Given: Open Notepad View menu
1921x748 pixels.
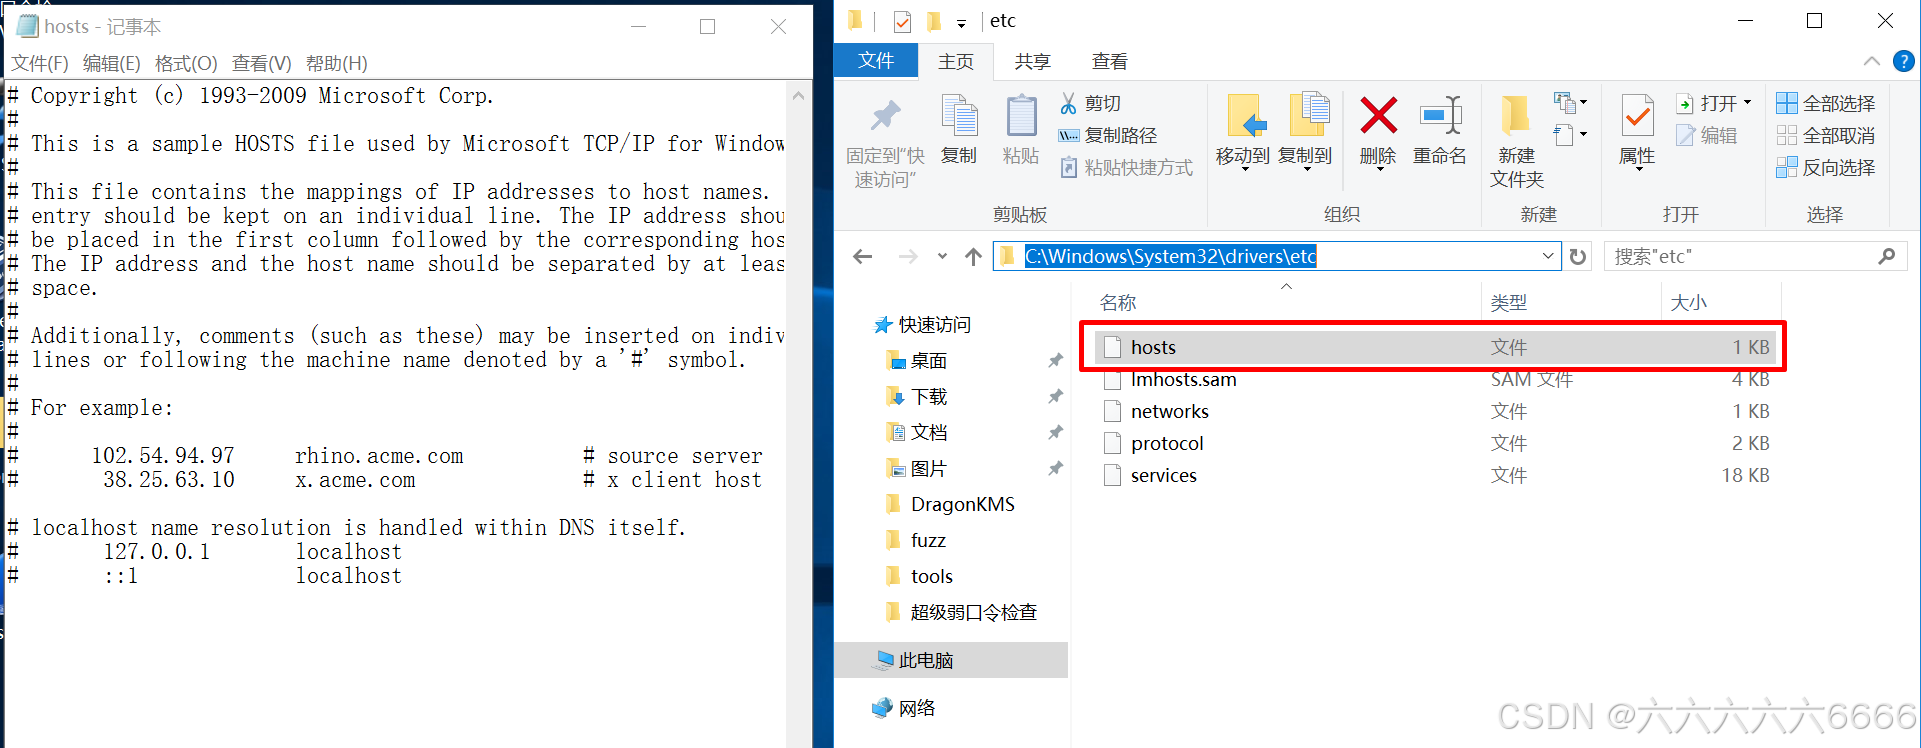Looking at the screenshot, I should [262, 64].
